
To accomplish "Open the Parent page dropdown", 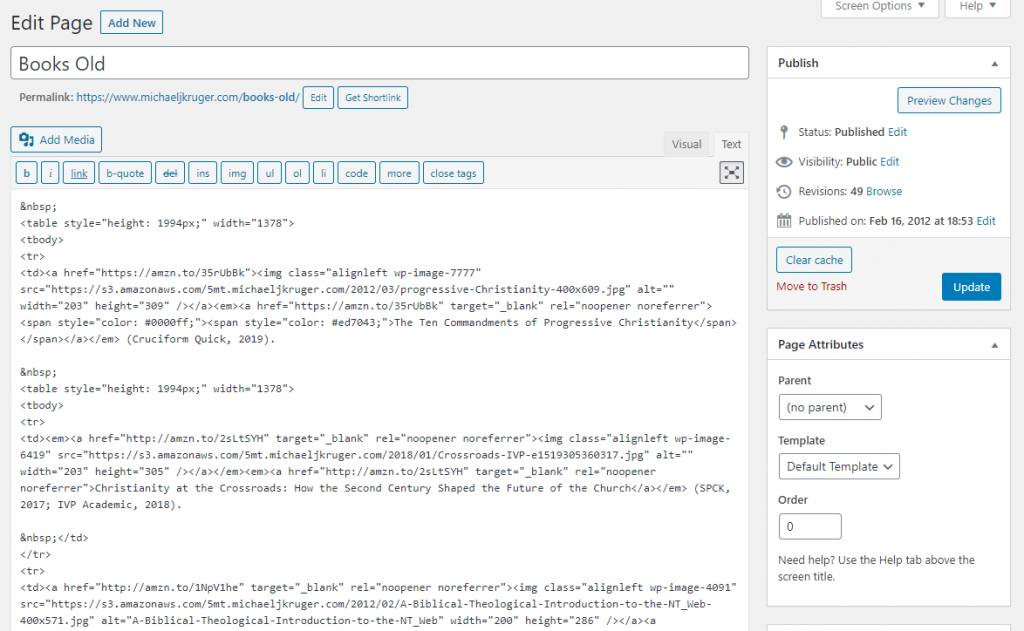I will 830,407.
